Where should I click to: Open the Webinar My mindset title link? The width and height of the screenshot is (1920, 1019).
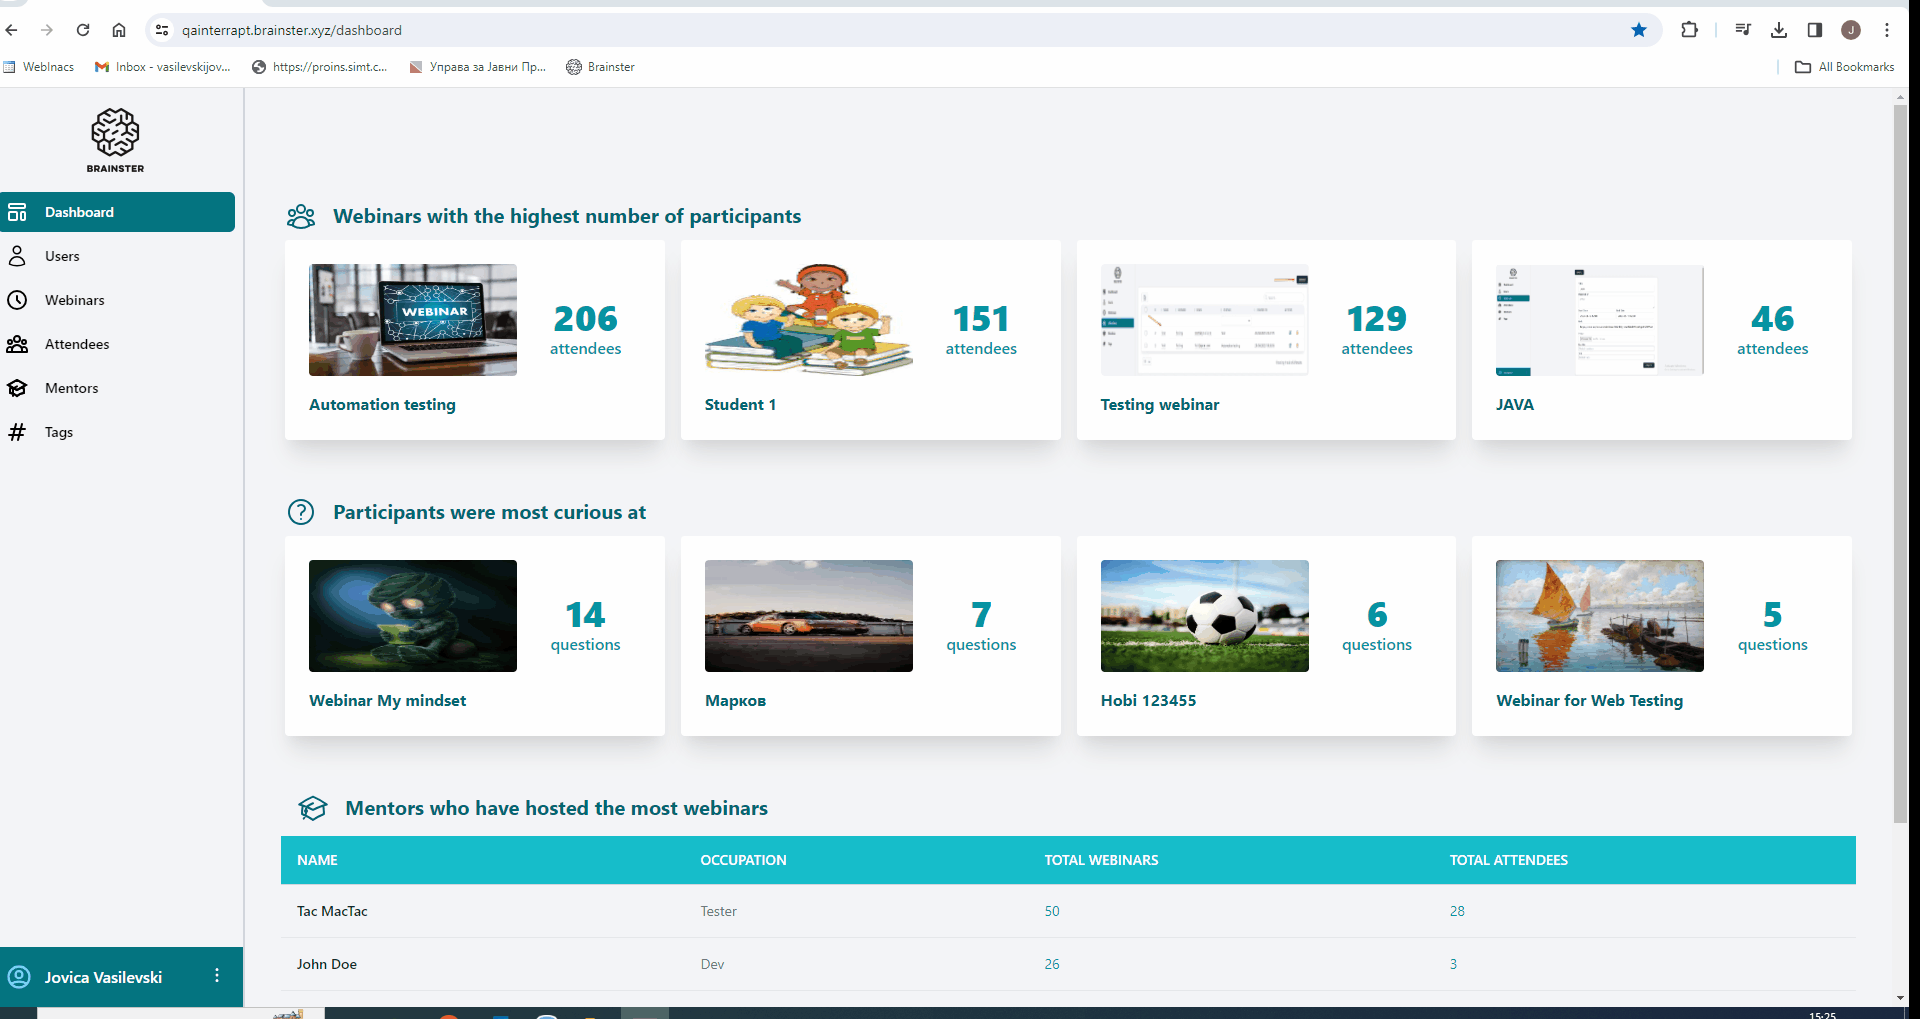pyautogui.click(x=387, y=700)
